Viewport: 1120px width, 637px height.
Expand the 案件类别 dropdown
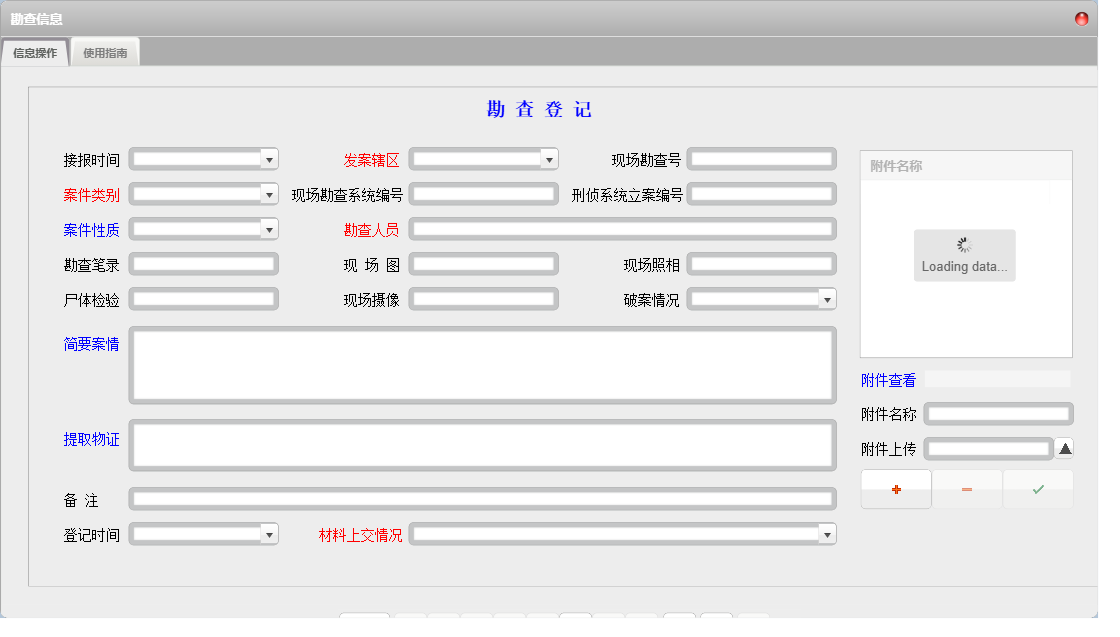pos(269,193)
